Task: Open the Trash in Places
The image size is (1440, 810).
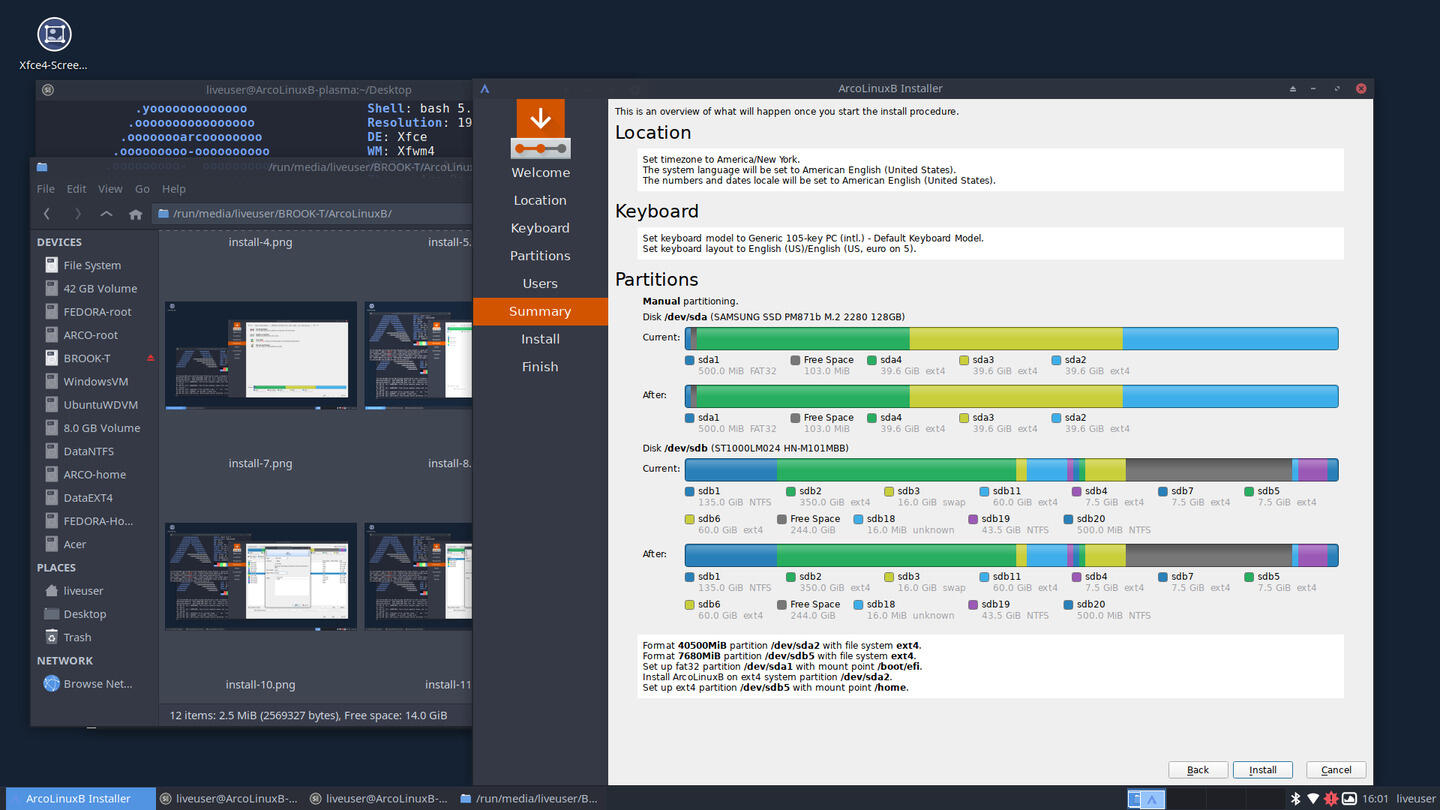Action: [92, 637]
